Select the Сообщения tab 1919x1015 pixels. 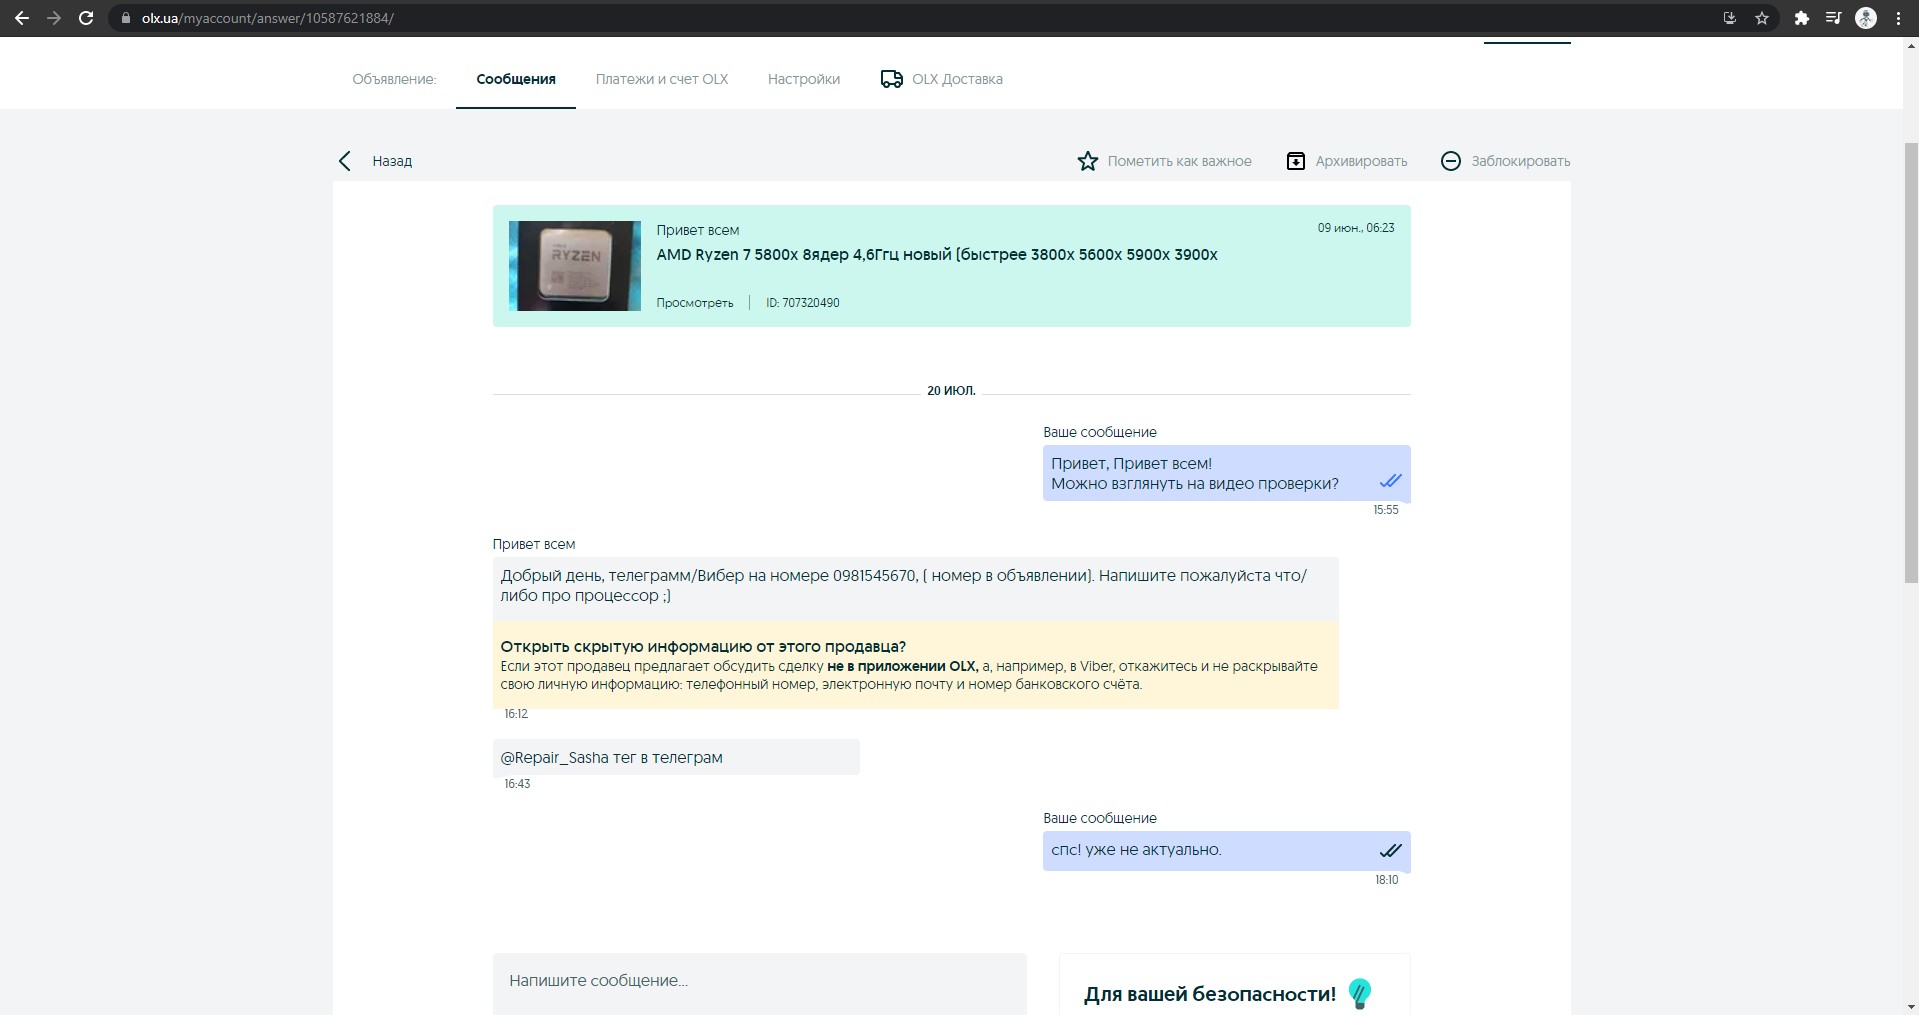(516, 79)
